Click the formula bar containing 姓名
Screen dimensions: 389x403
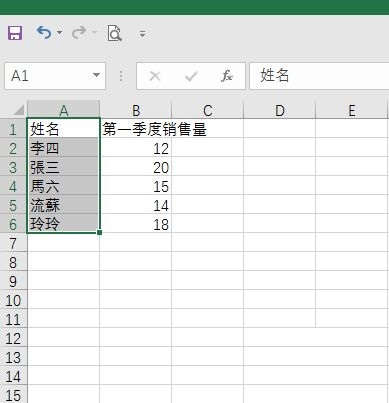(x=319, y=76)
